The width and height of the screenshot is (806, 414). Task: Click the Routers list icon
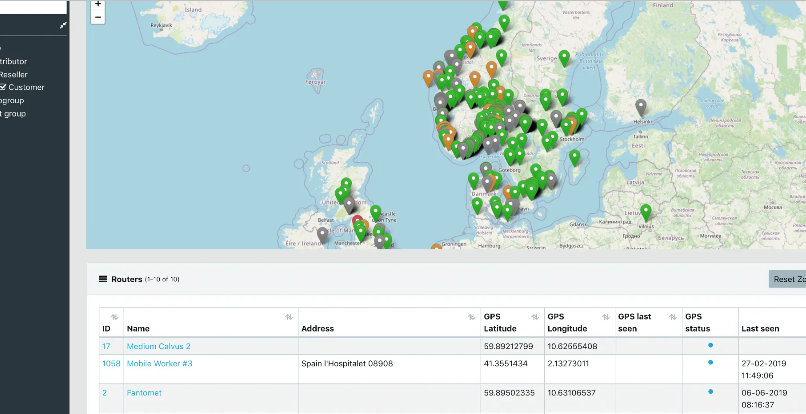102,279
